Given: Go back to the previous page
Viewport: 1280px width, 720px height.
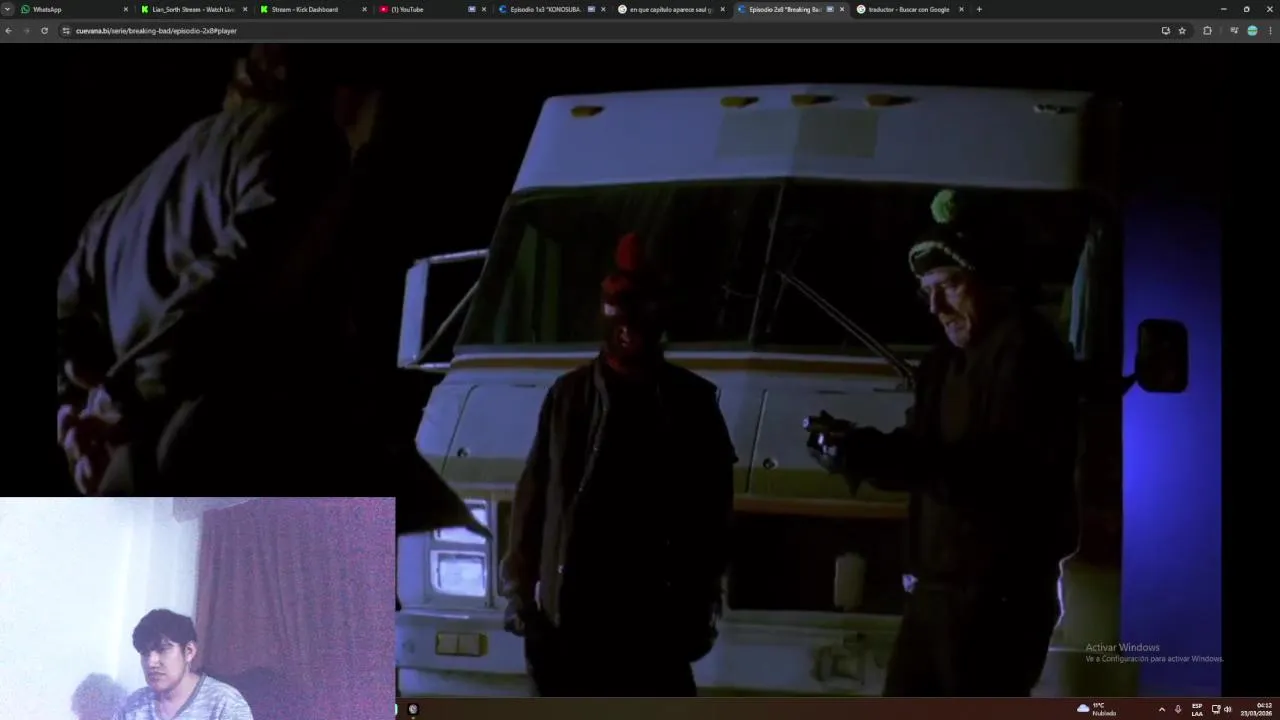Looking at the screenshot, I should [x=8, y=31].
